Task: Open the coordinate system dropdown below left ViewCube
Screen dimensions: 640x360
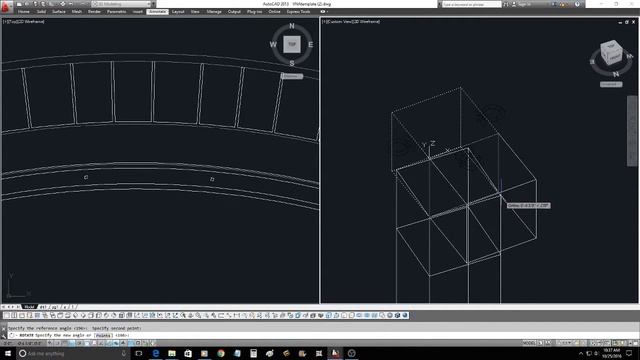Action: 292,76
